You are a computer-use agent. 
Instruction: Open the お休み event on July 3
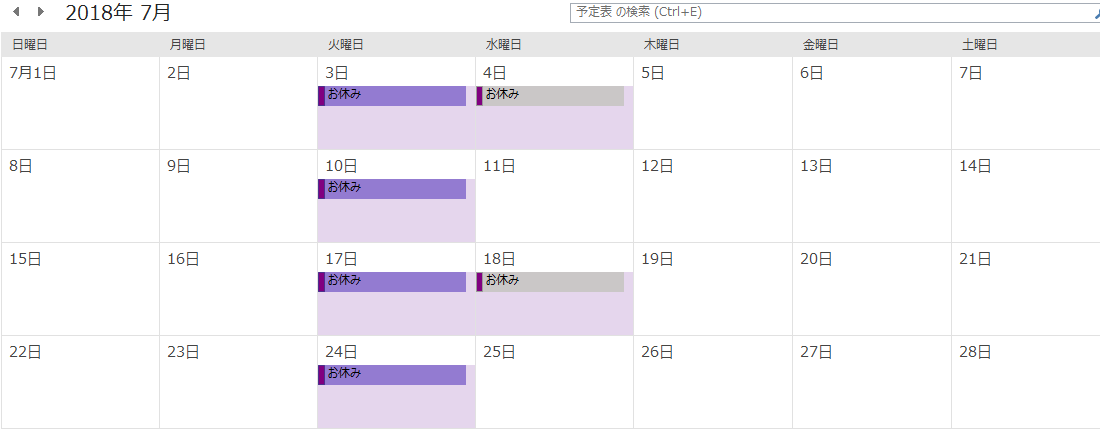click(392, 96)
